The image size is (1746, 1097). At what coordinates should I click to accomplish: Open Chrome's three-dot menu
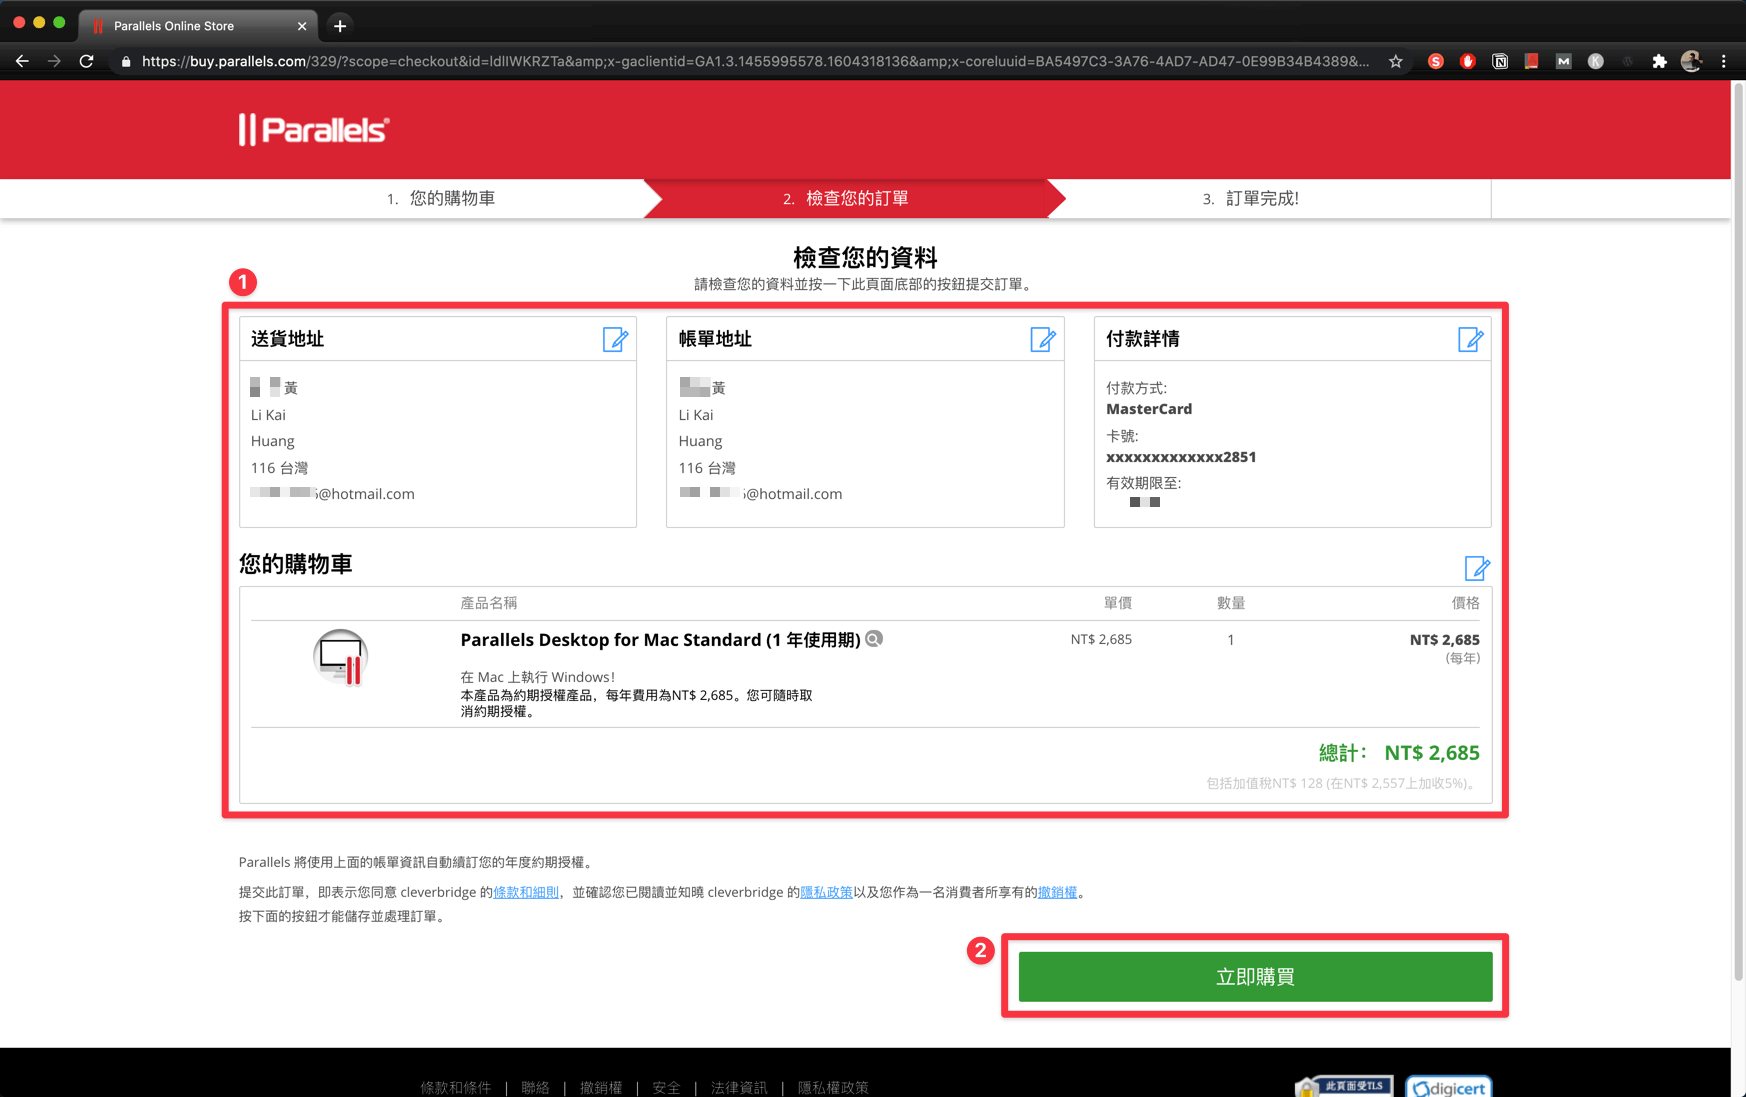point(1724,62)
